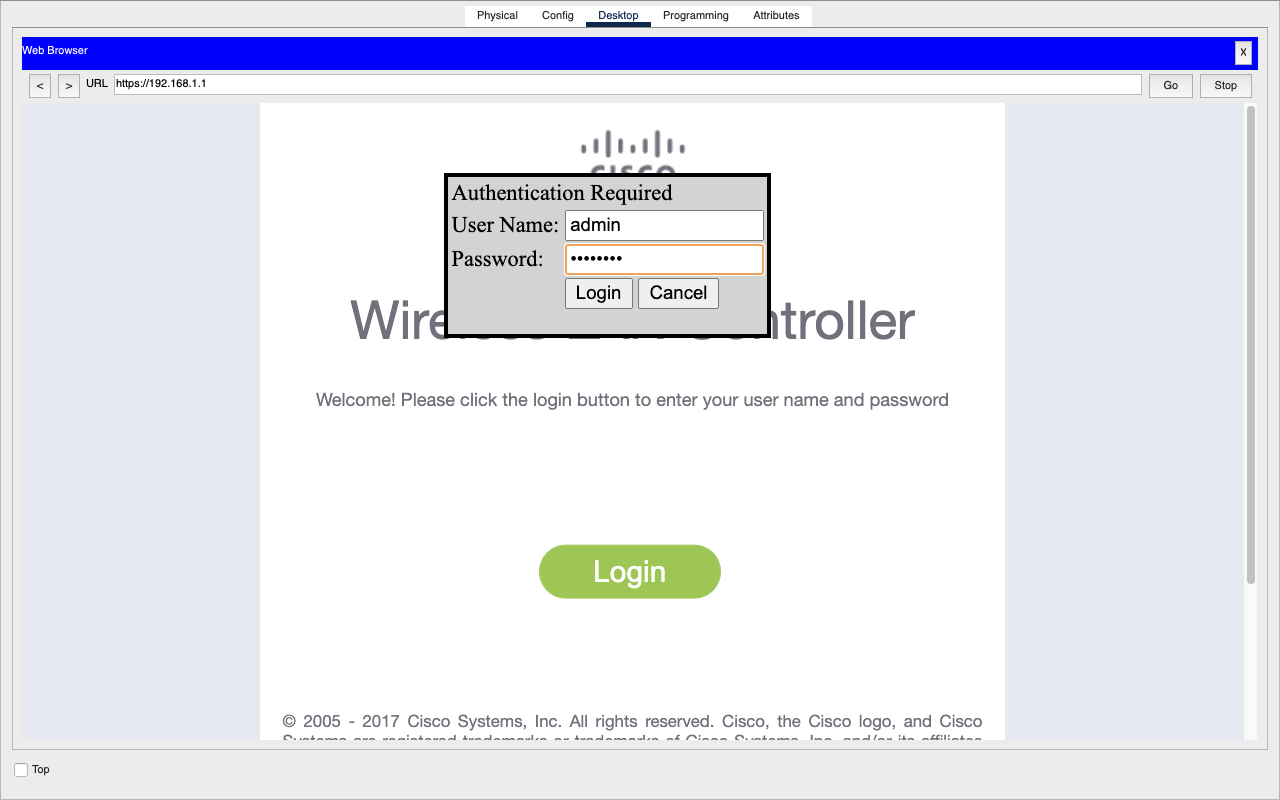Cancel the Authentication Required dialog
1280x800 pixels.
click(678, 293)
